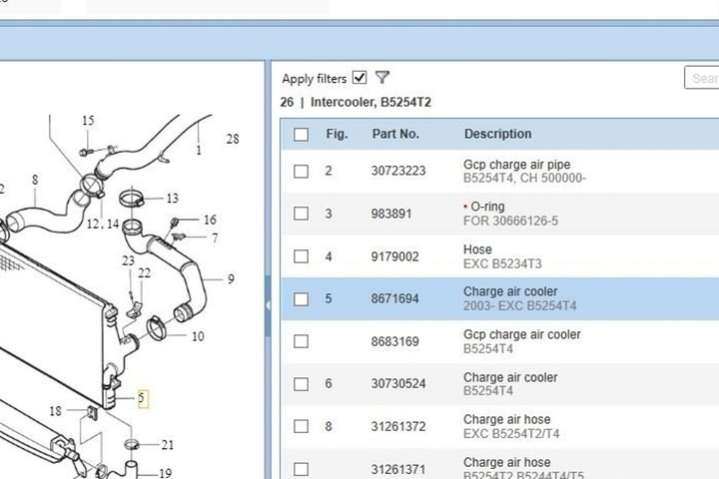The height and width of the screenshot is (479, 719).
Task: Select checkbox for O-ring part 983891
Action: tap(301, 213)
